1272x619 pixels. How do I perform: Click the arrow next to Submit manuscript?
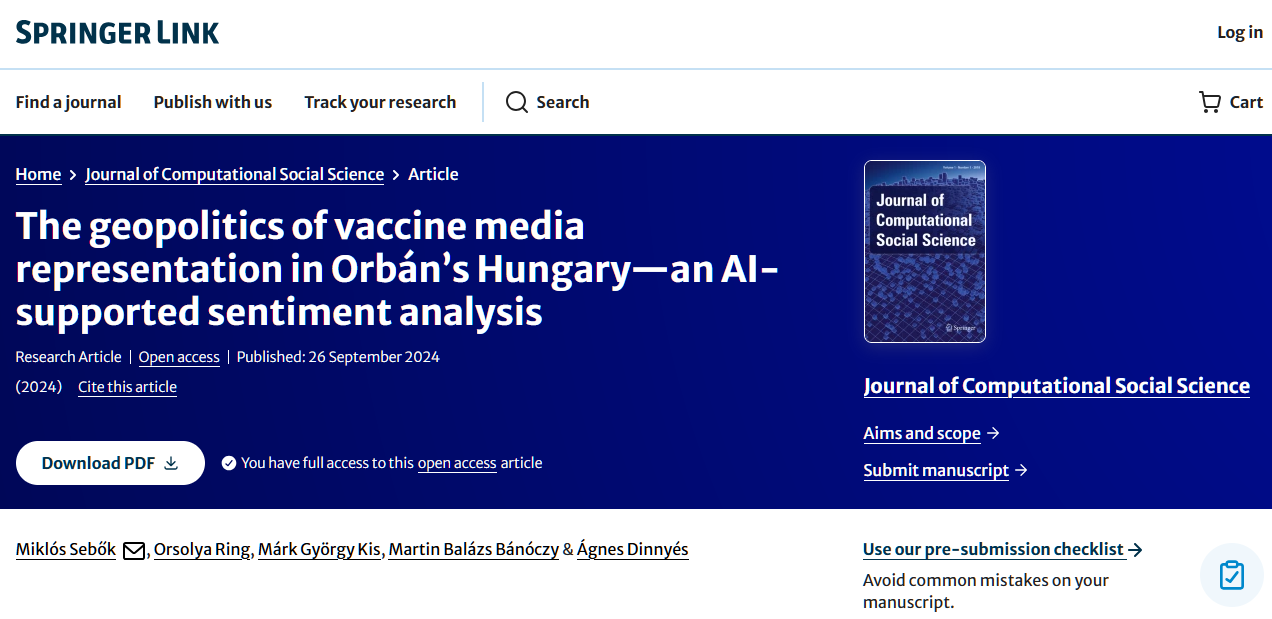[1021, 470]
